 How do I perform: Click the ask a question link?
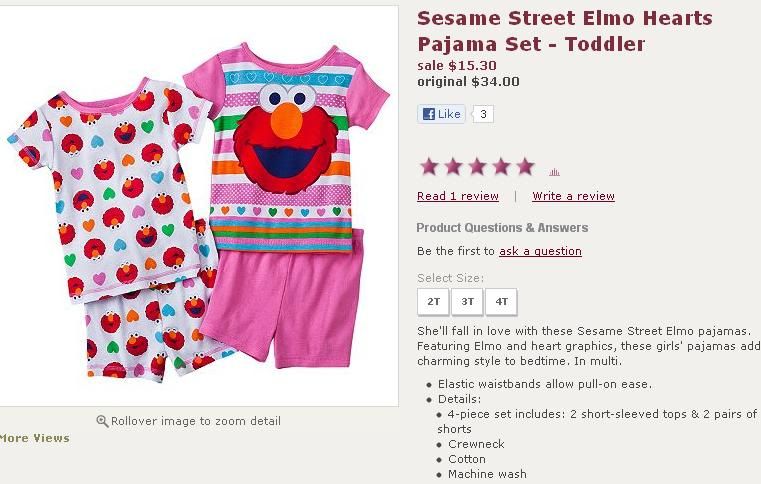(x=540, y=251)
